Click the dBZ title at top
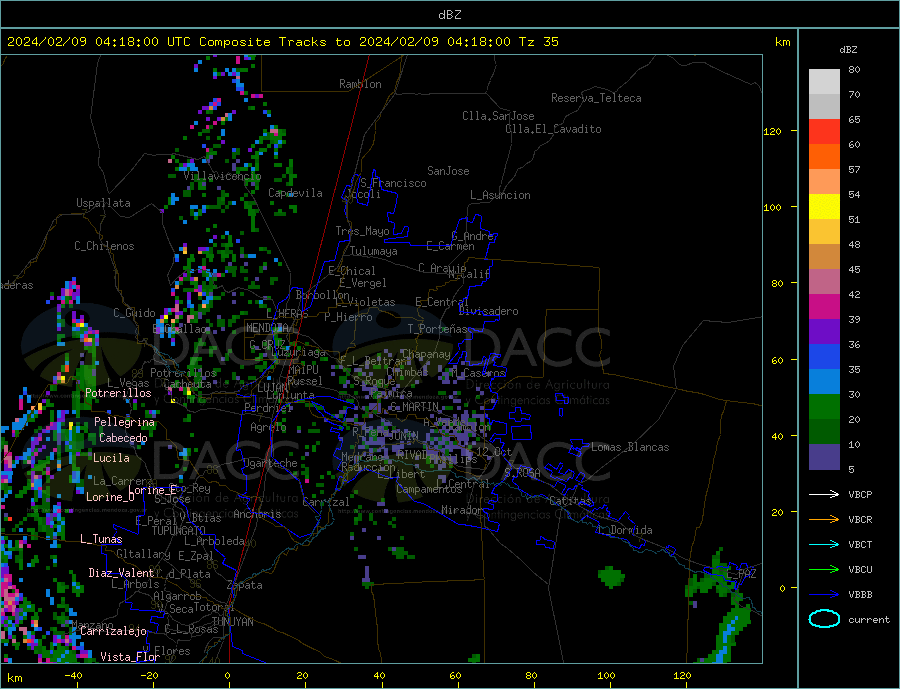The height and width of the screenshot is (689, 900). coord(449,16)
